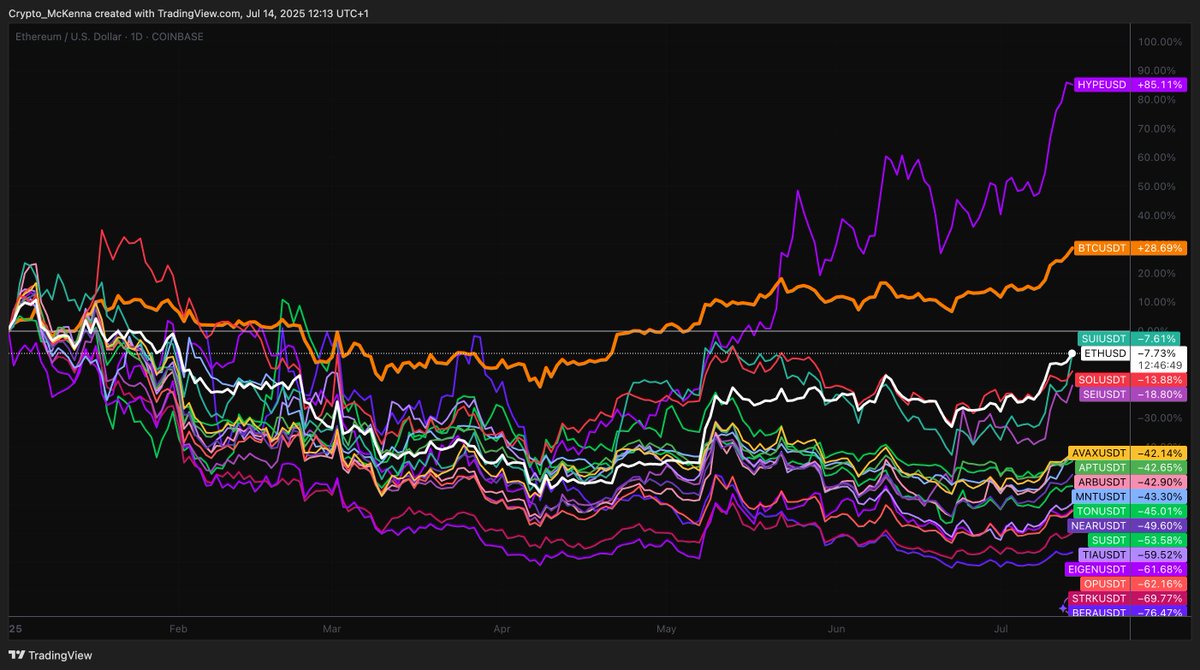Viewport: 1200px width, 670px height.
Task: Select the BERAUSDT series label
Action: pyautogui.click(x=1099, y=612)
